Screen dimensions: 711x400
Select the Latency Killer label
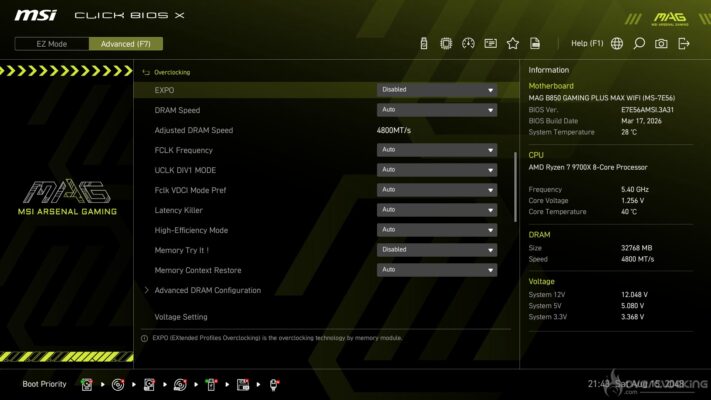tap(179, 210)
